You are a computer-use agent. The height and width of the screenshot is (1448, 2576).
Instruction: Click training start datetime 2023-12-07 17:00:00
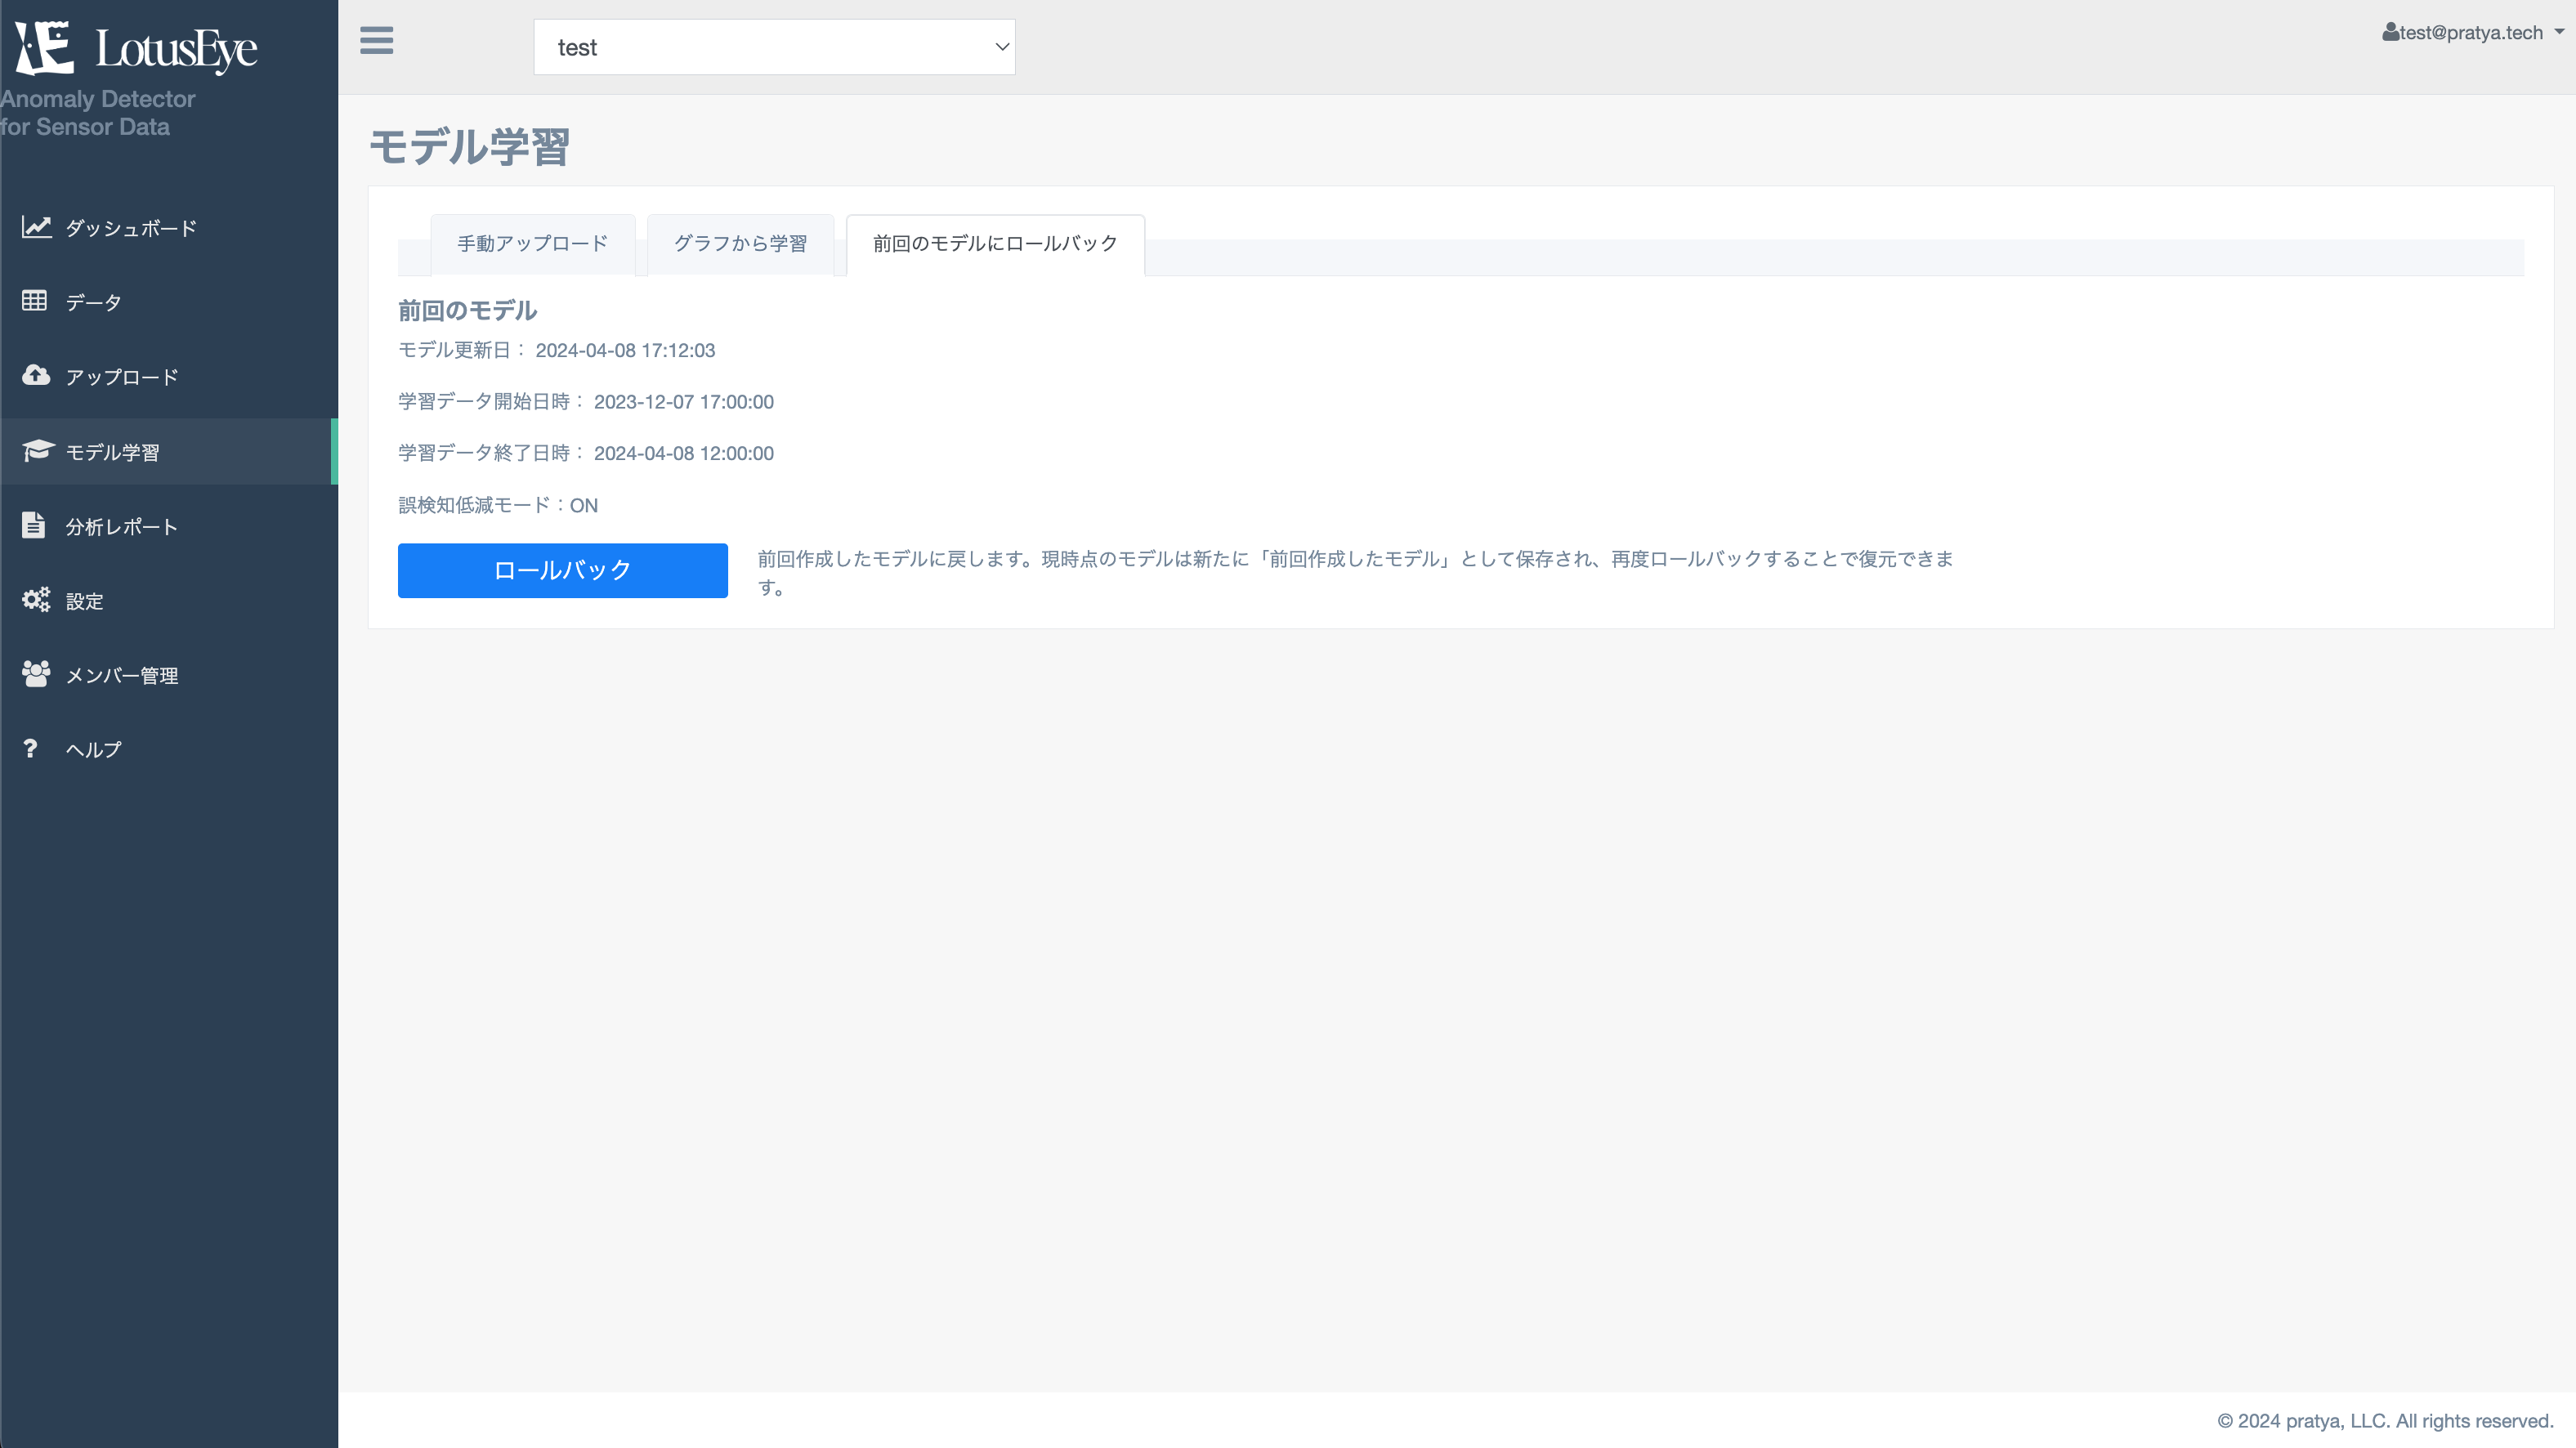pyautogui.click(x=684, y=402)
